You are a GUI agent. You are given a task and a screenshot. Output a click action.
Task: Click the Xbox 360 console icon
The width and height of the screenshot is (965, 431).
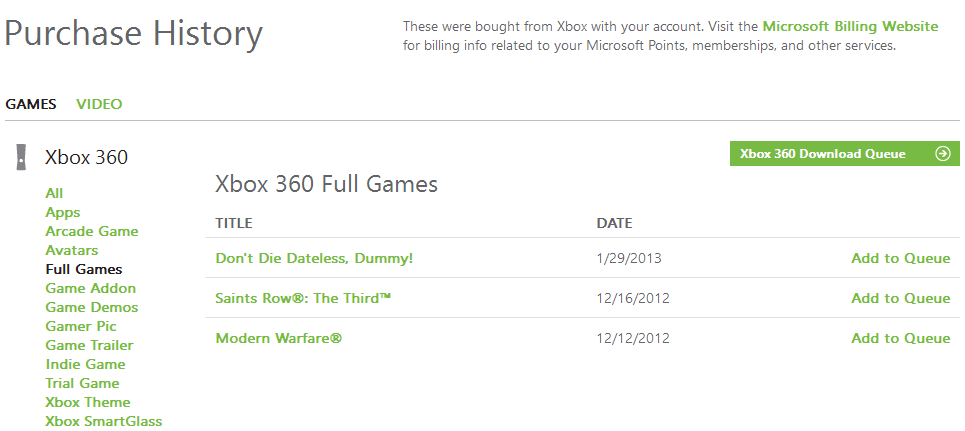click(x=20, y=157)
